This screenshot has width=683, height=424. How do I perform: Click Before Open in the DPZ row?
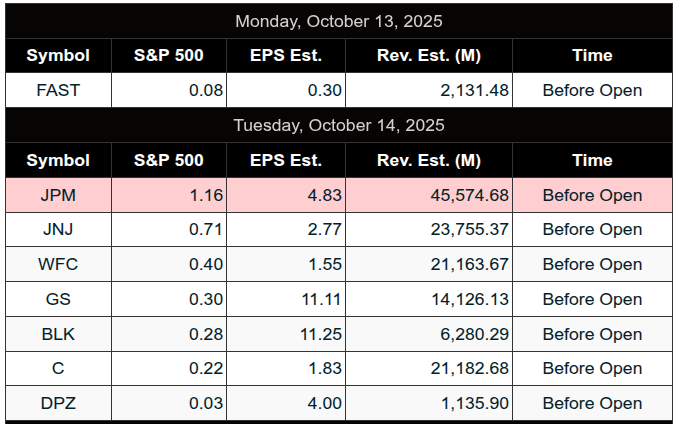point(592,404)
